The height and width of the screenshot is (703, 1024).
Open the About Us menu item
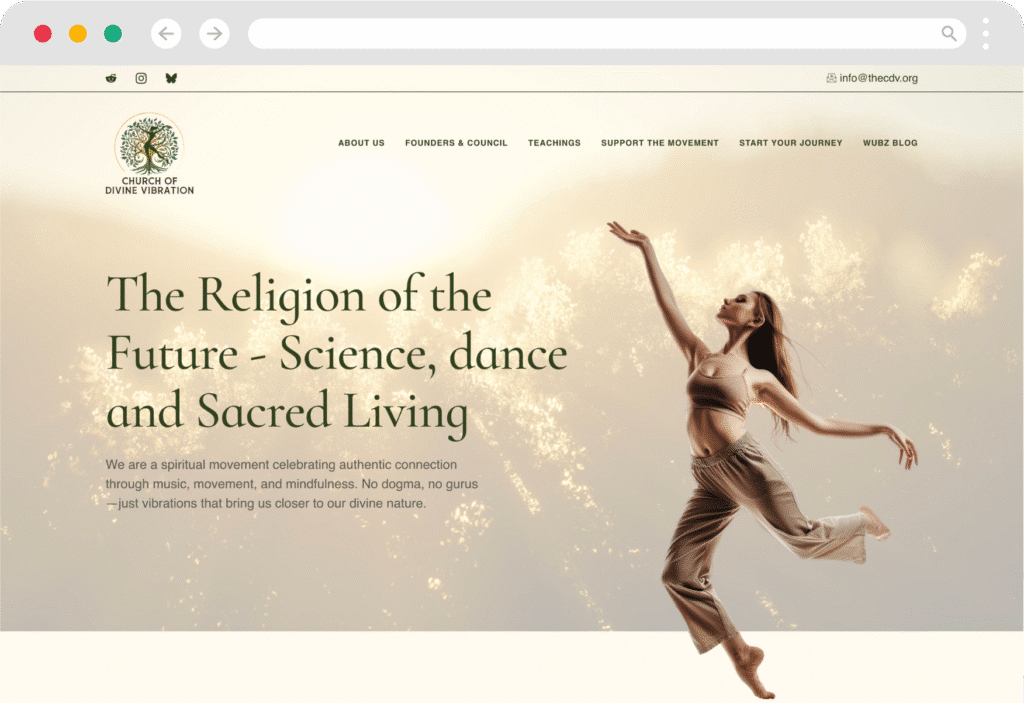click(x=361, y=143)
